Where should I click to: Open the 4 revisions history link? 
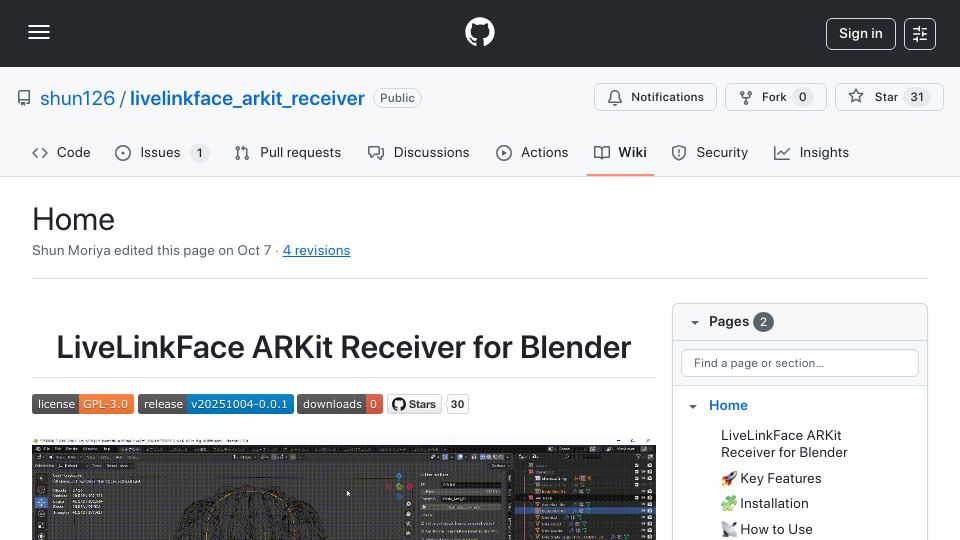tap(316, 250)
